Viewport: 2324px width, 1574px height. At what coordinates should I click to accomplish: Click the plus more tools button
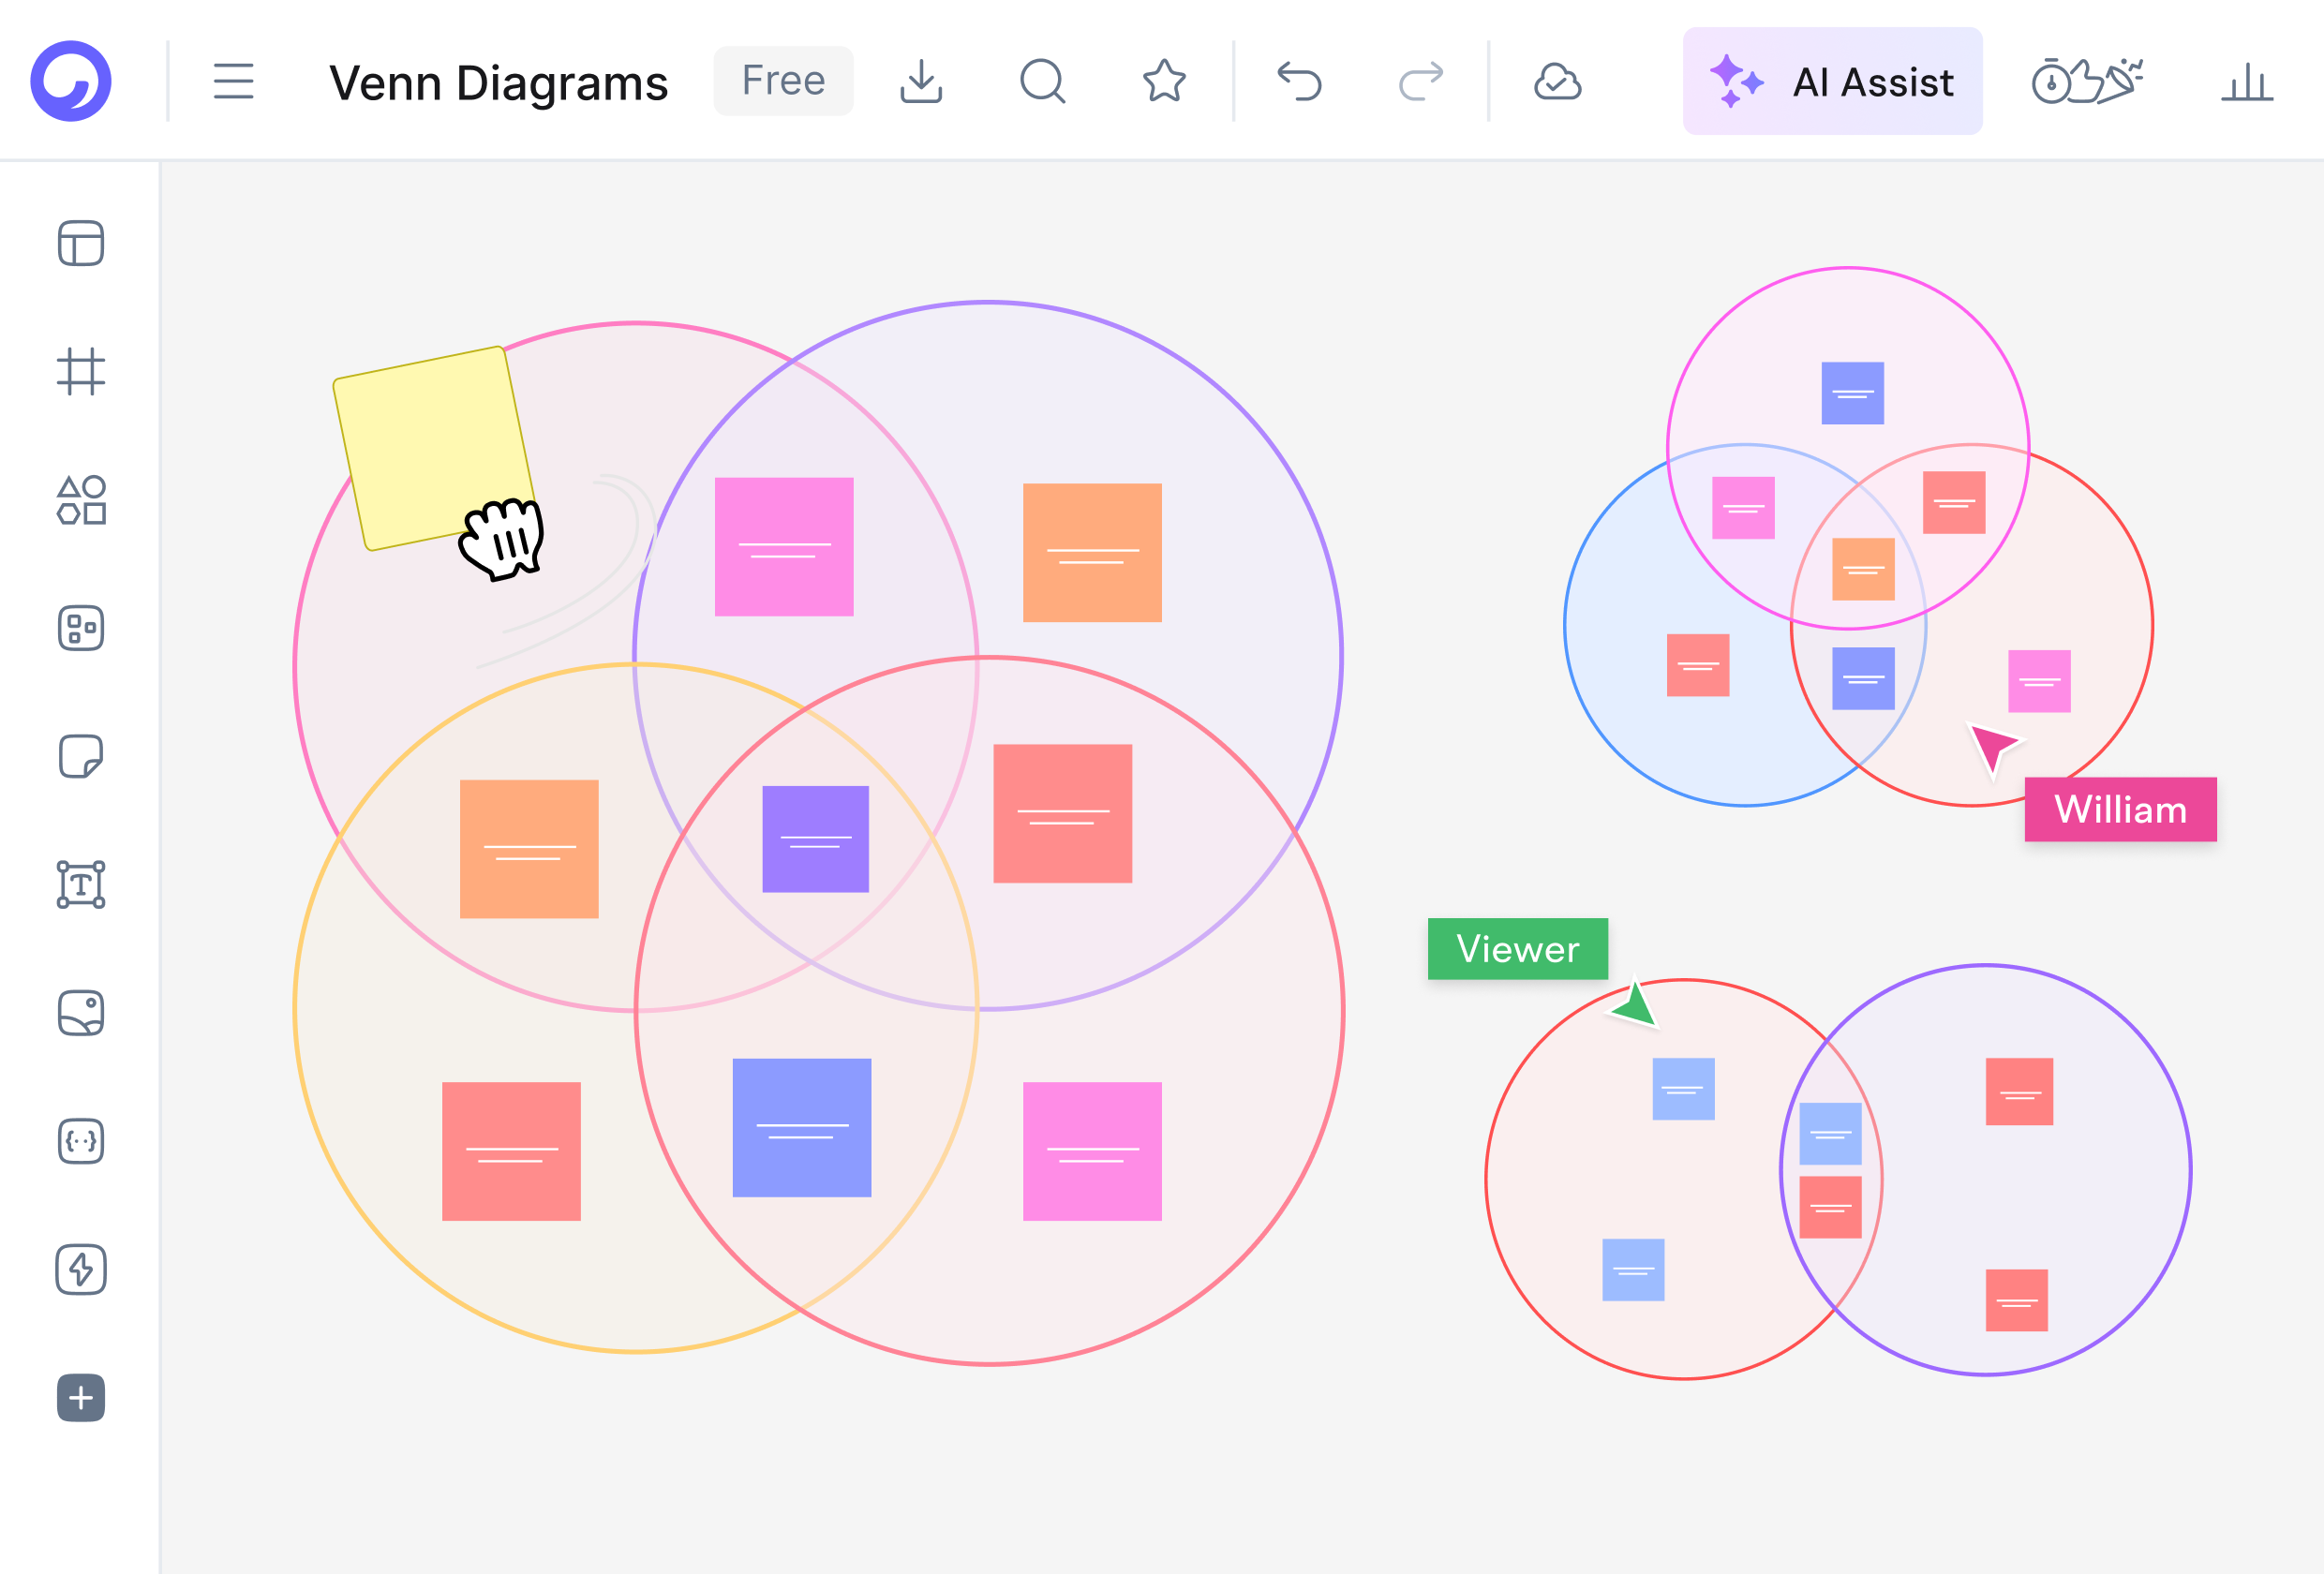point(81,1397)
